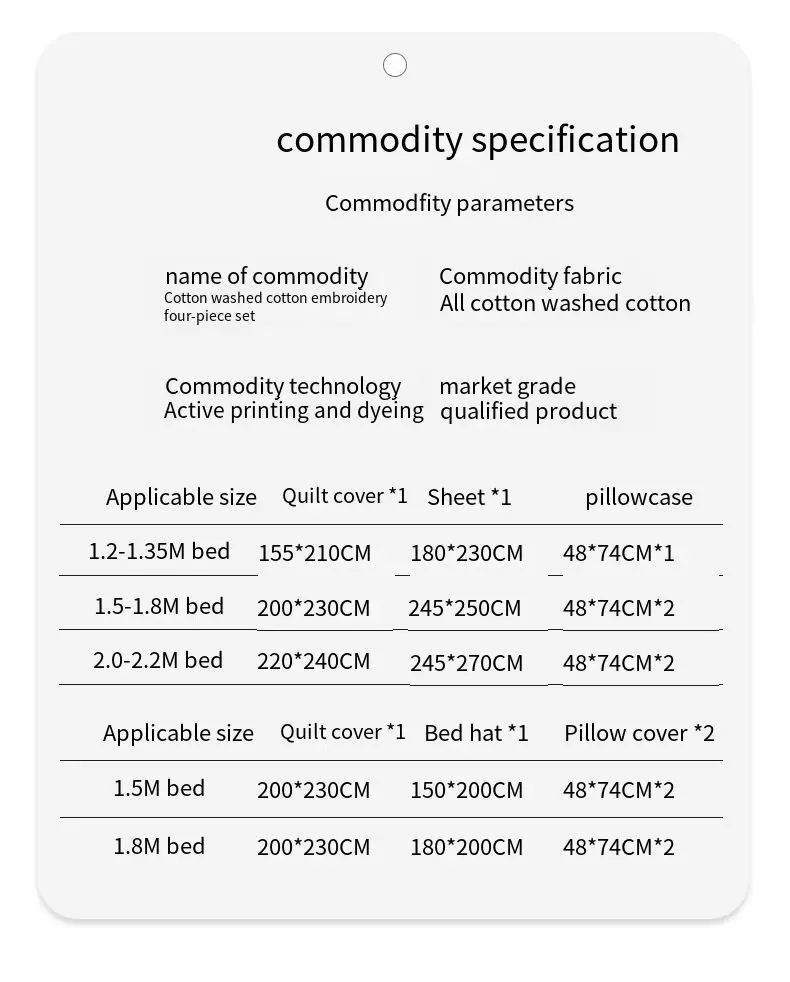Select the "1.8M bed" row label
Image resolution: width=790 pixels, height=982 pixels.
click(x=159, y=846)
